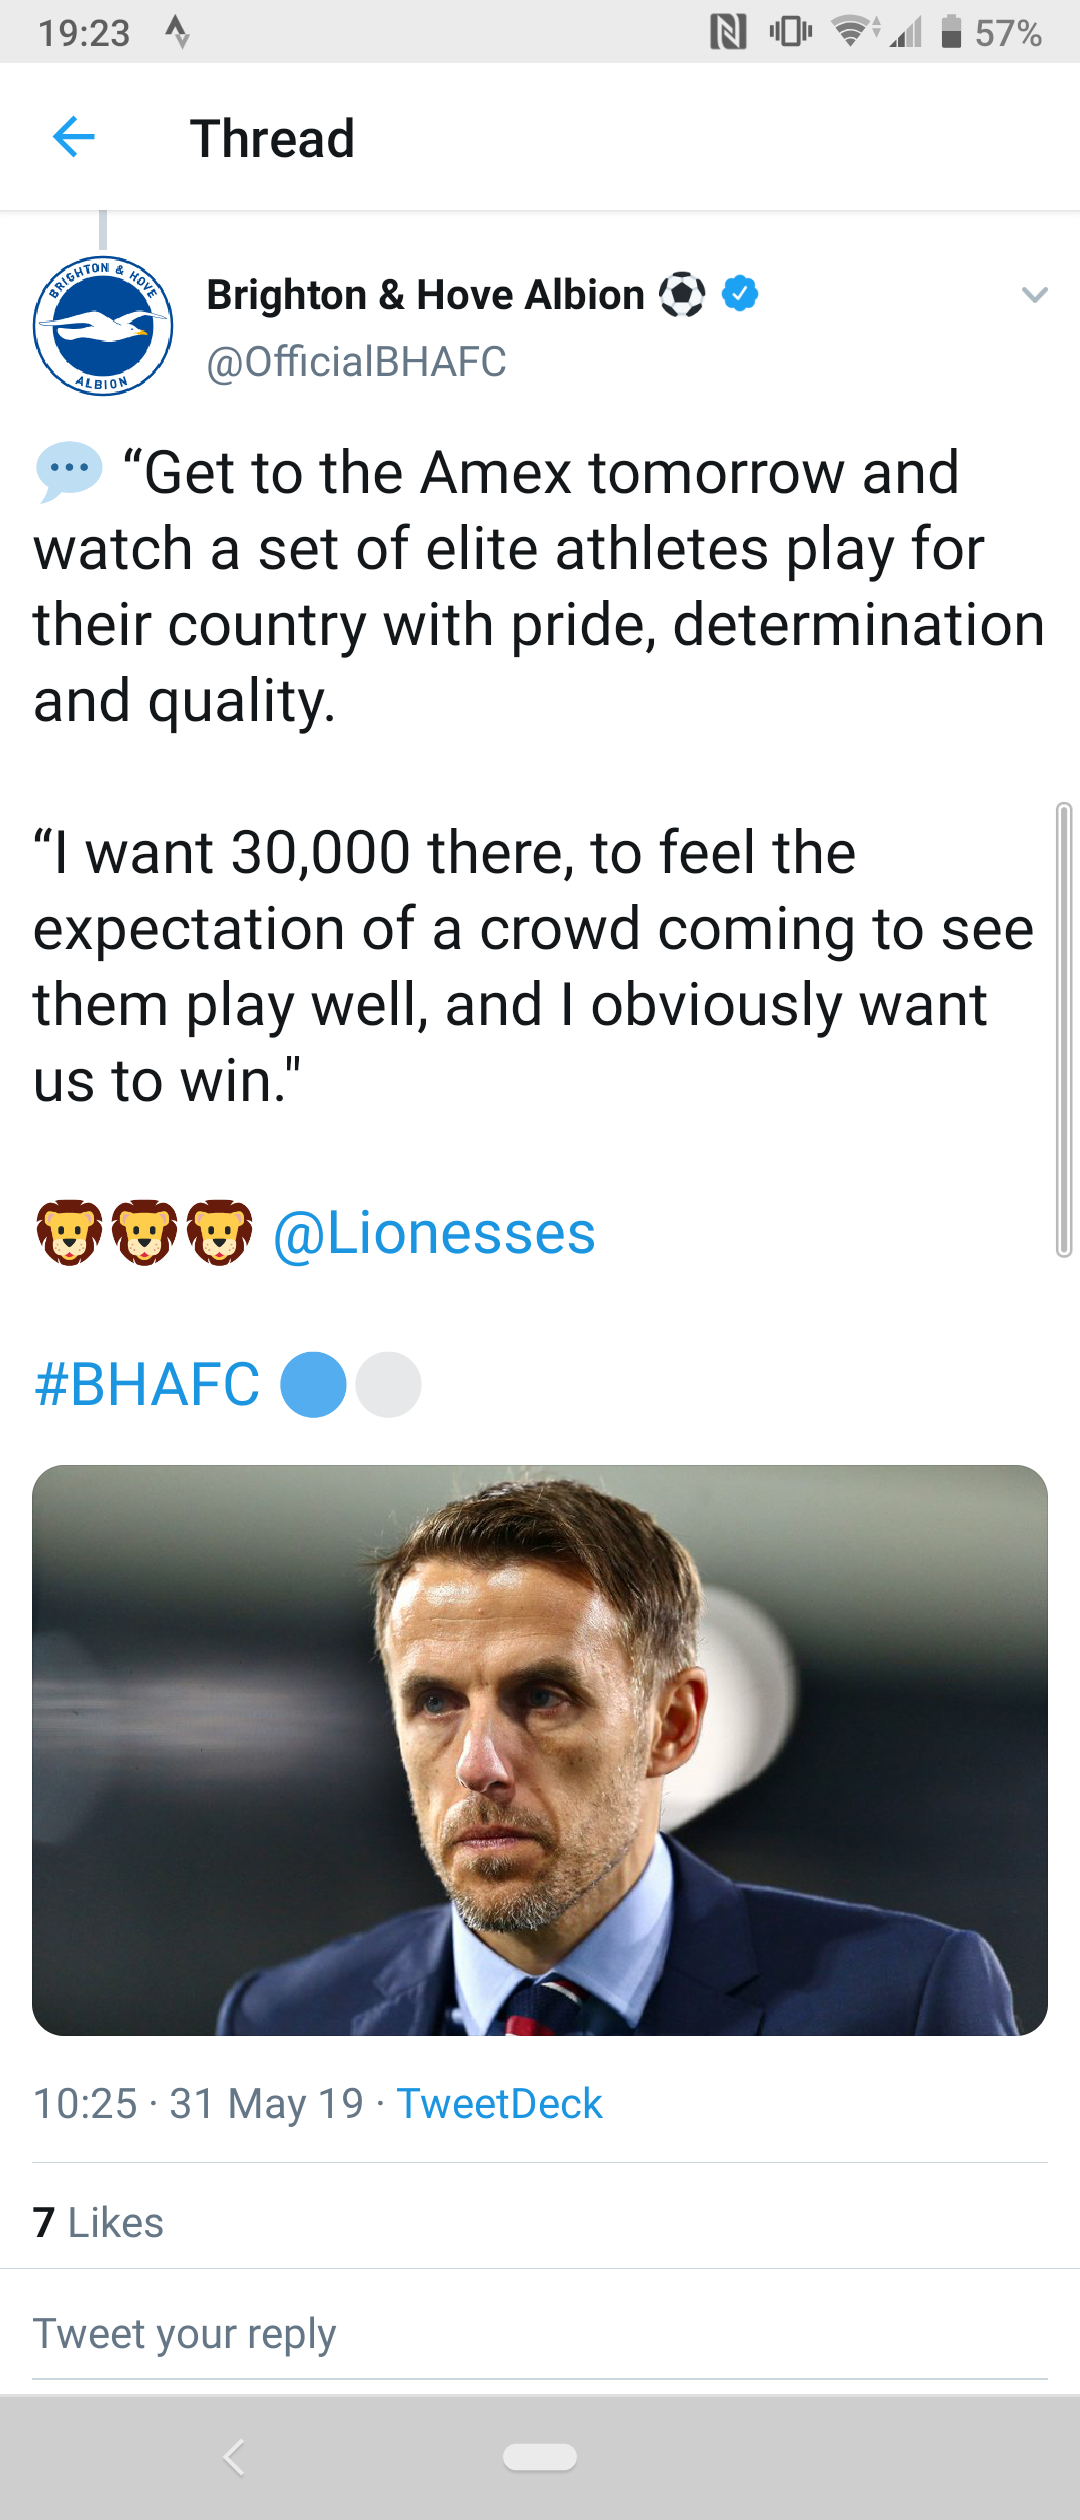Tap the football emoji beside account name

682,294
